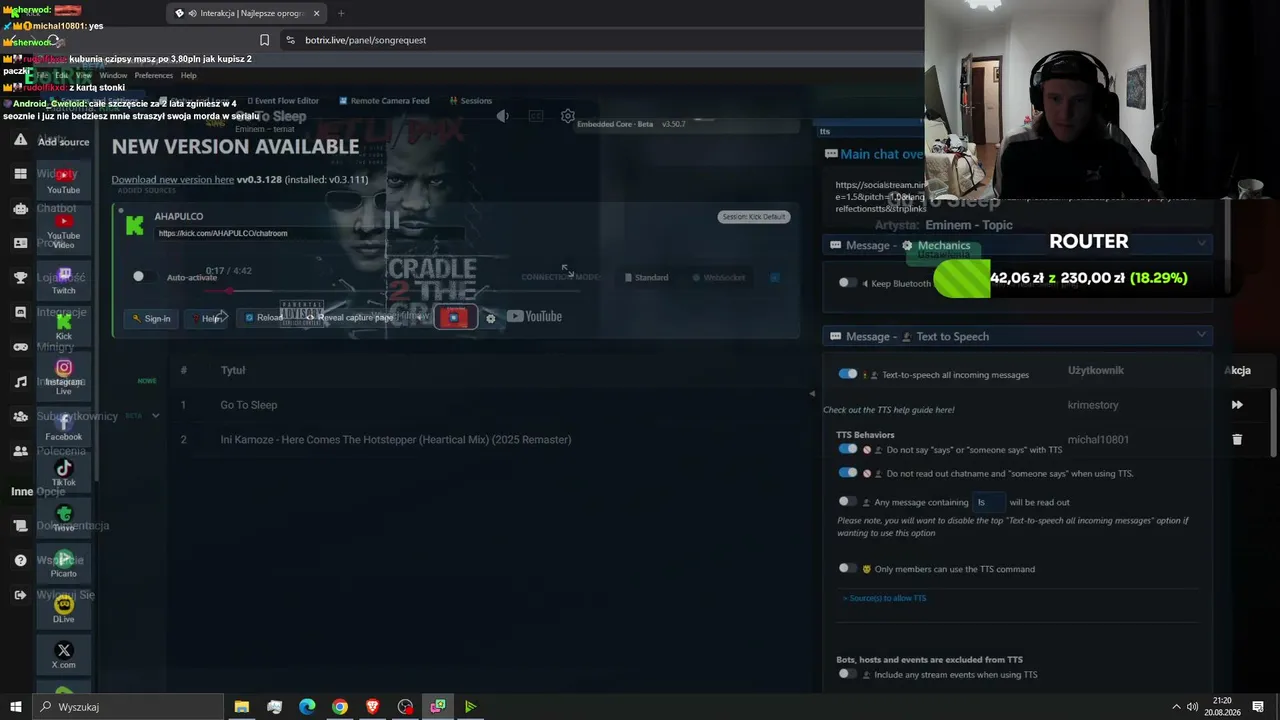Viewport: 1280px width, 720px height.
Task: Mute the song player volume icon
Action: pyautogui.click(x=503, y=116)
